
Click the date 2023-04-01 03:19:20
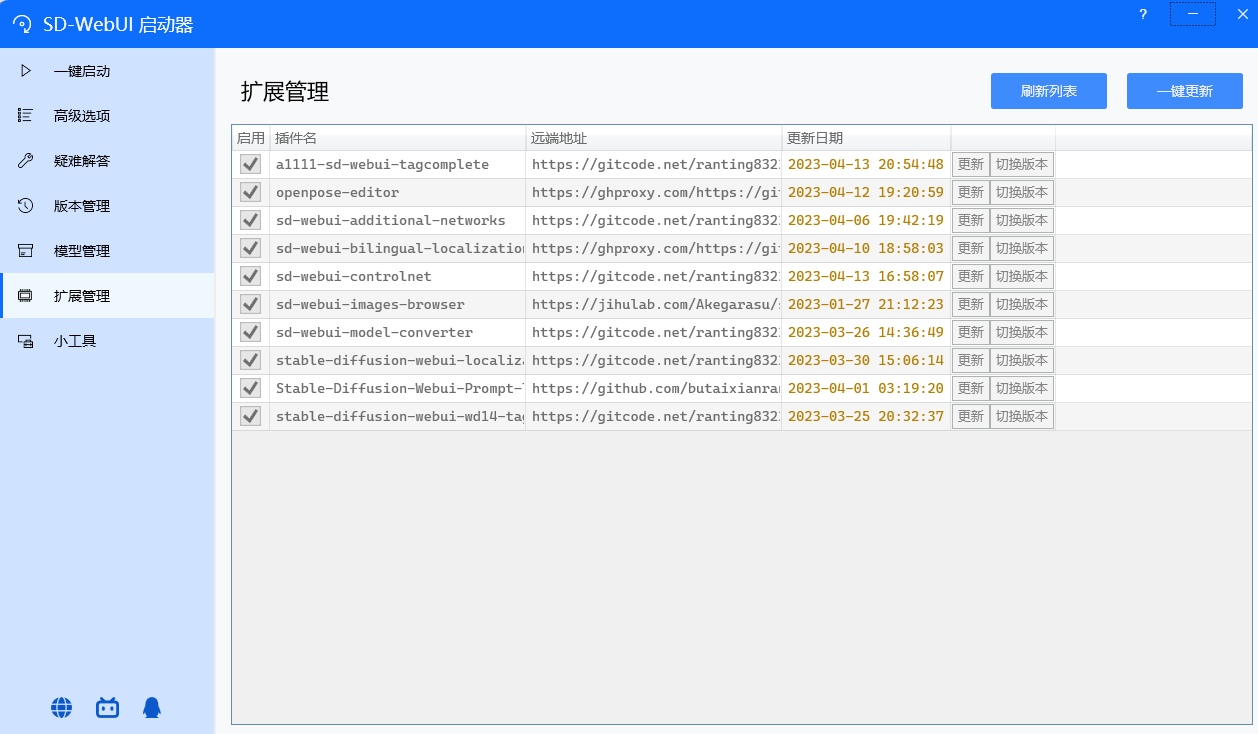[866, 388]
